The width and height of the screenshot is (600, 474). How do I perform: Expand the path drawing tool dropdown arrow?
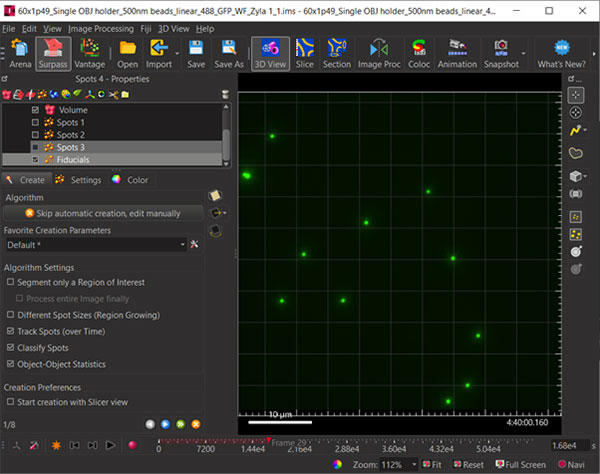coord(585,130)
